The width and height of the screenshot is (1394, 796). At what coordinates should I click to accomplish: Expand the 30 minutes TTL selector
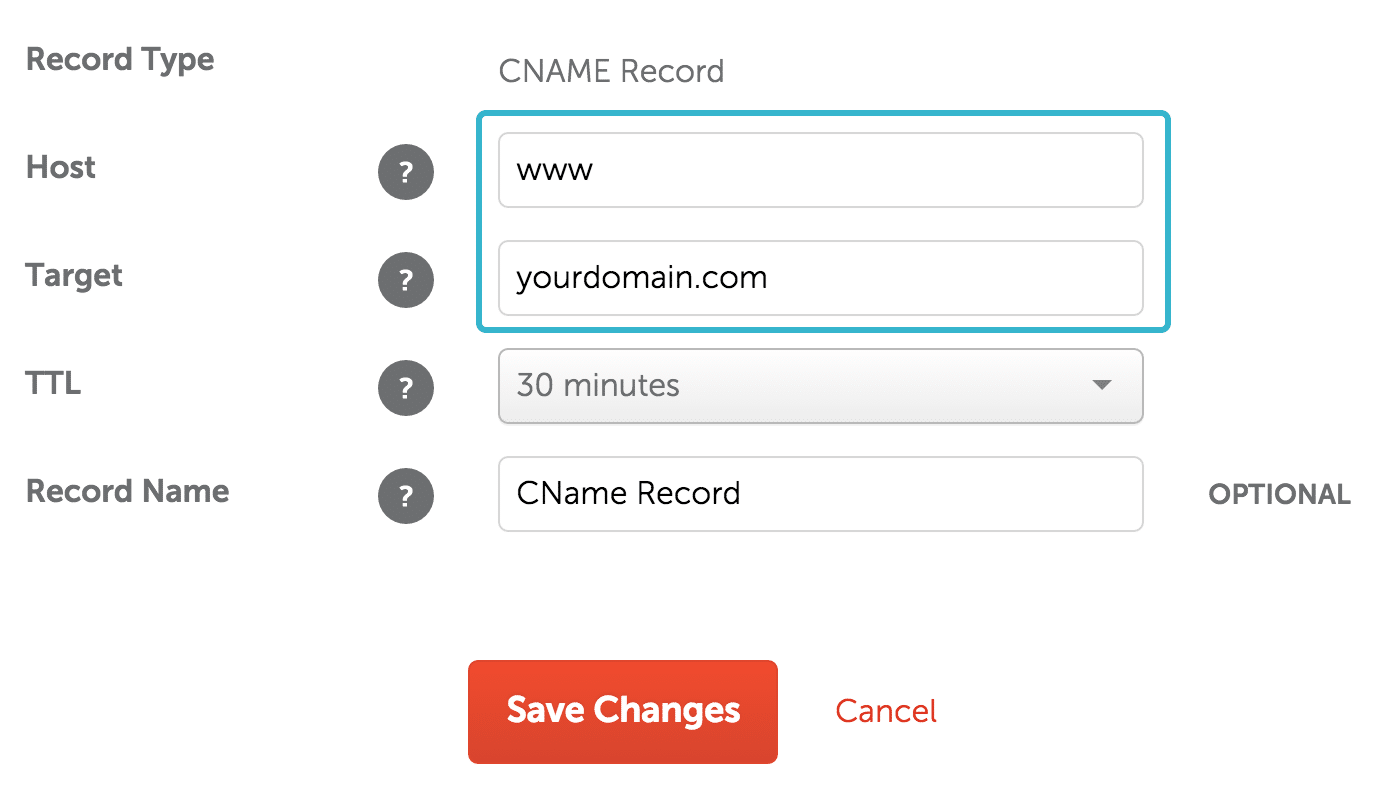820,386
